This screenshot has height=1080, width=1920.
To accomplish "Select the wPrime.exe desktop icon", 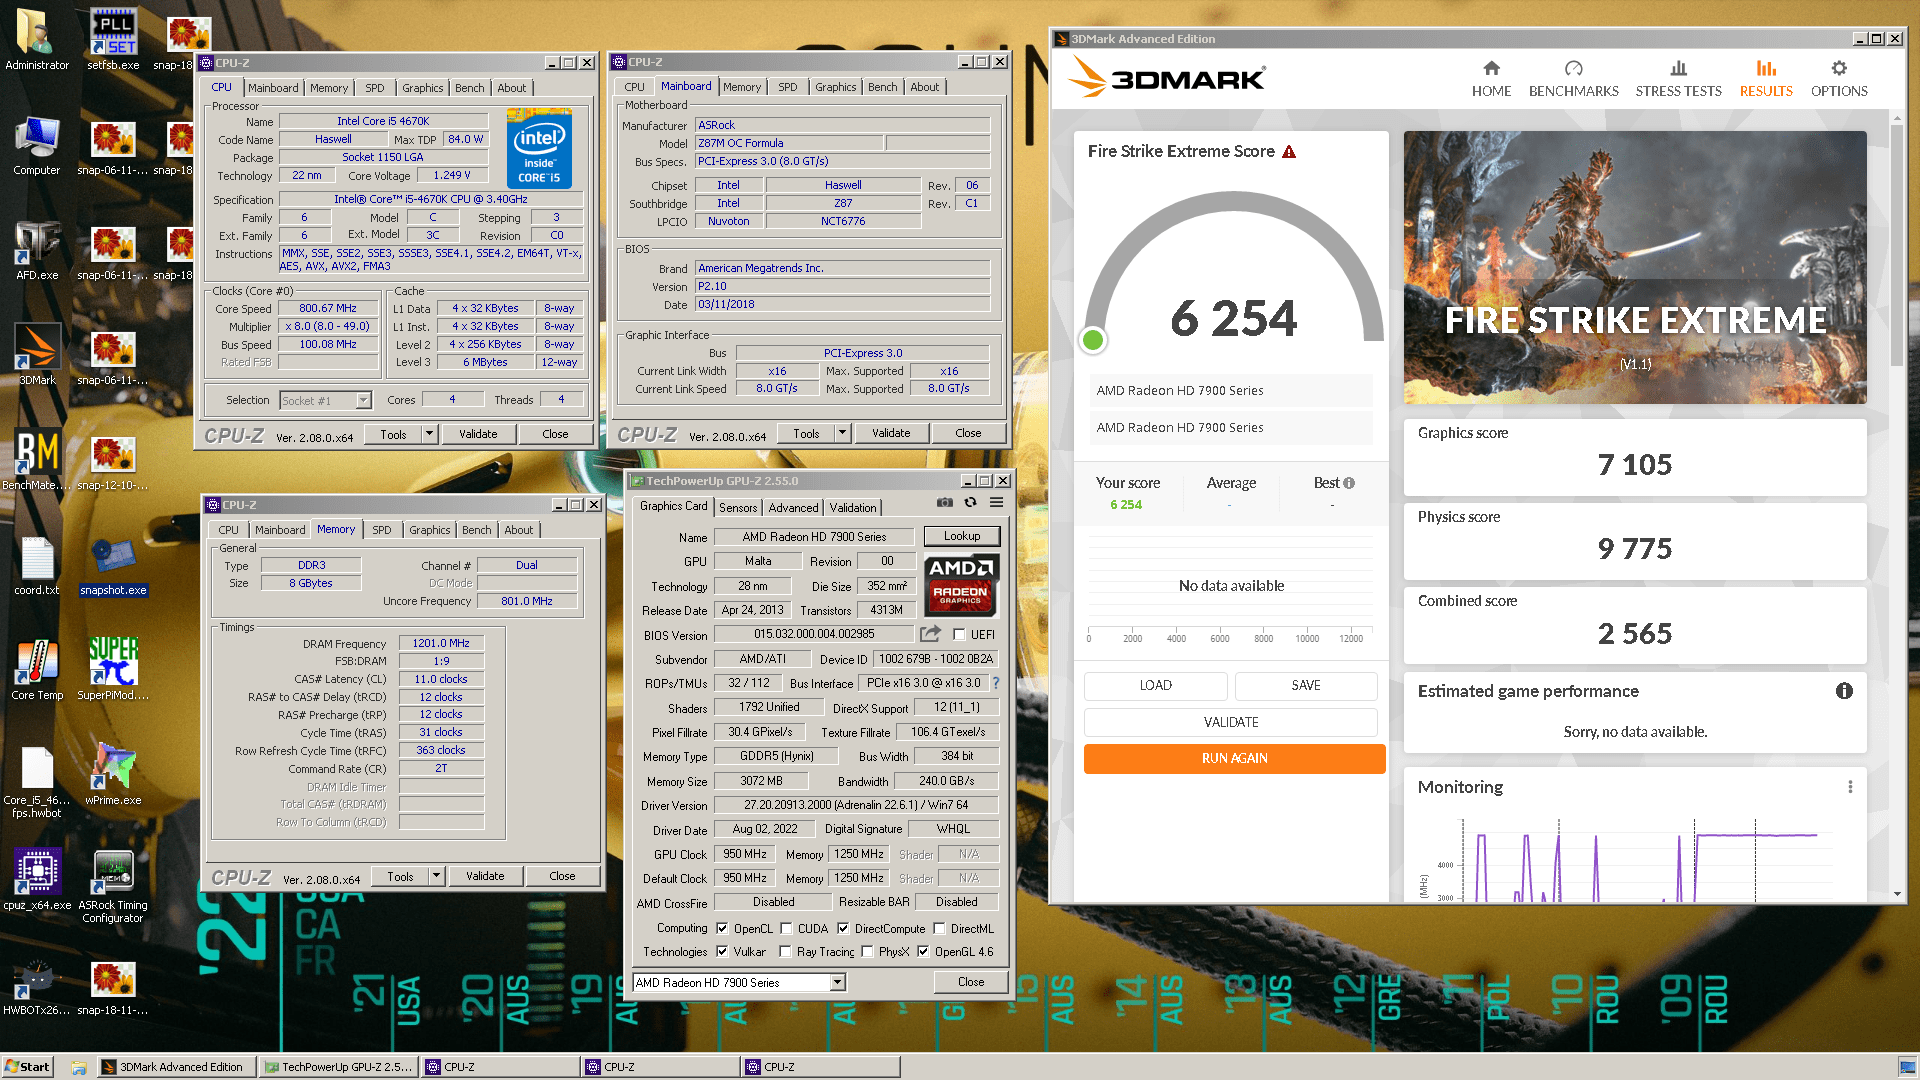I will (113, 775).
